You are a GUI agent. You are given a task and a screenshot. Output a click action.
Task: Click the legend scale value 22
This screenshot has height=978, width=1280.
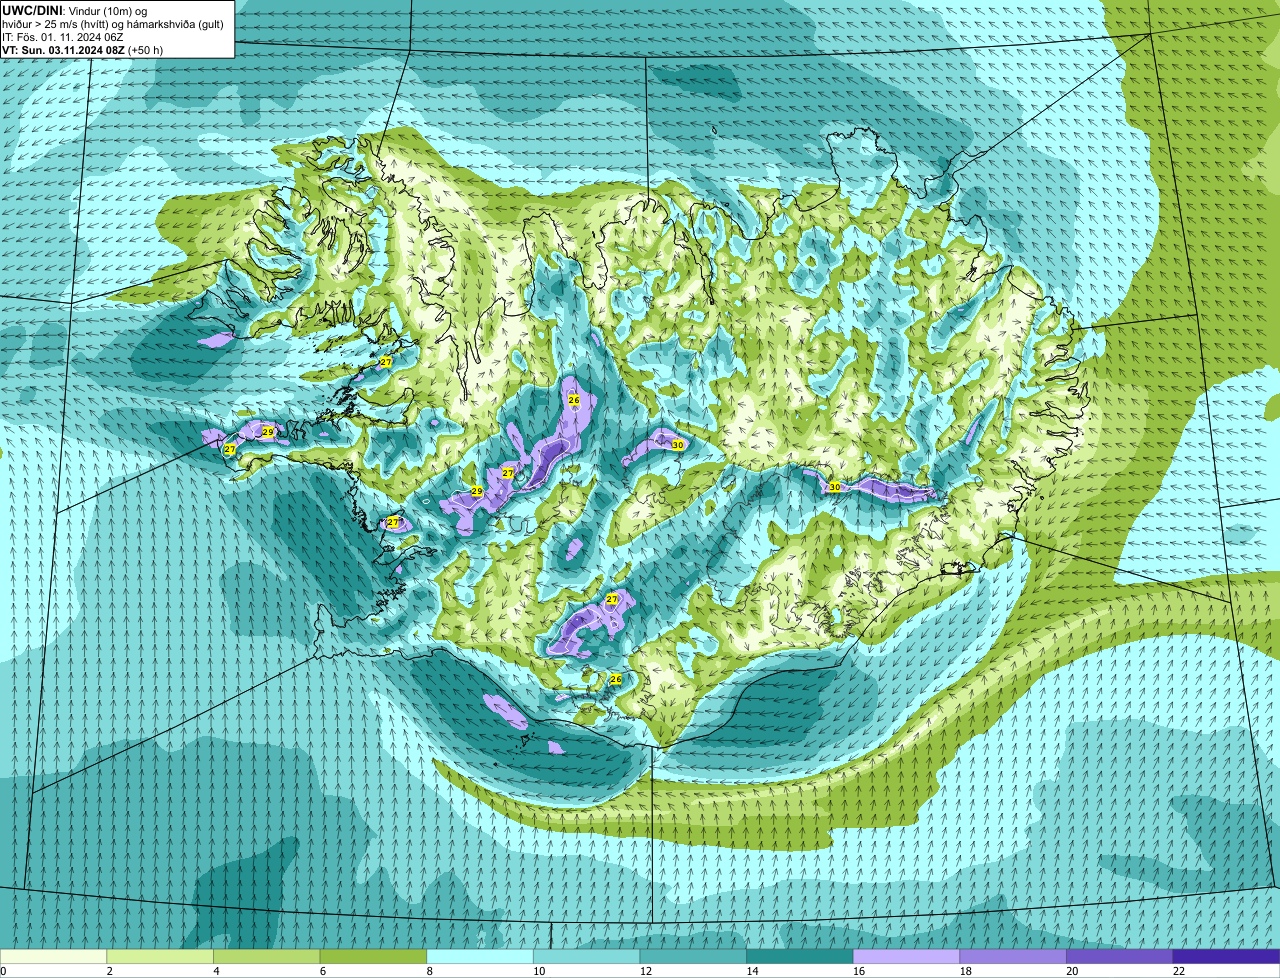click(1179, 971)
